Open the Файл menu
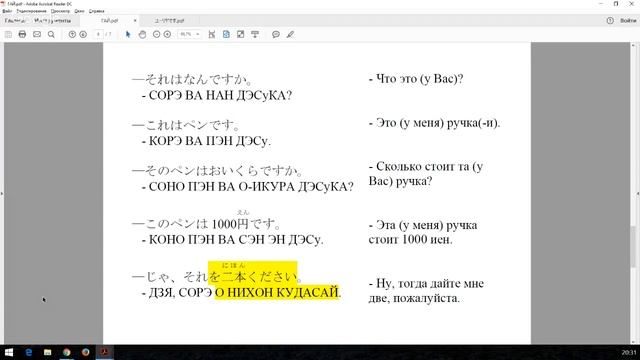The image size is (640, 360). pos(7,11)
